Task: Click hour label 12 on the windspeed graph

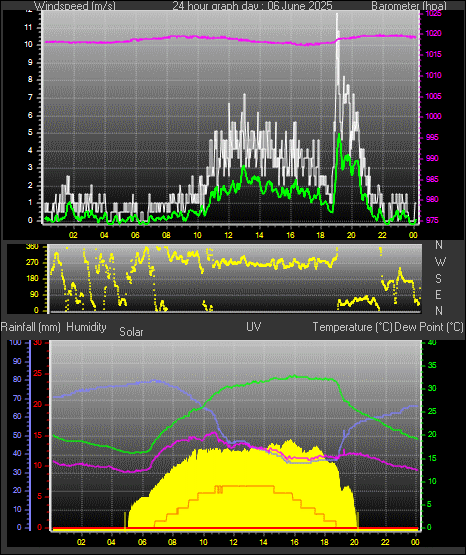Action: pyautogui.click(x=228, y=235)
